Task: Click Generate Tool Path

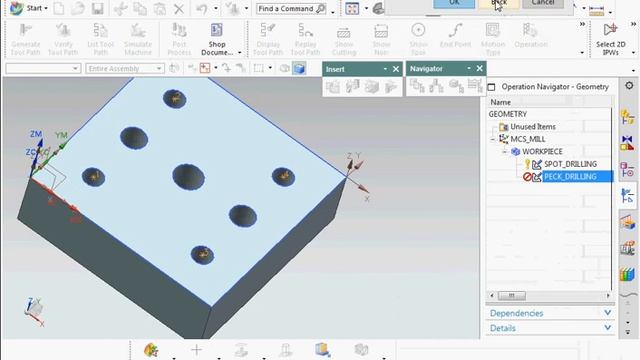Action: pyautogui.click(x=26, y=40)
